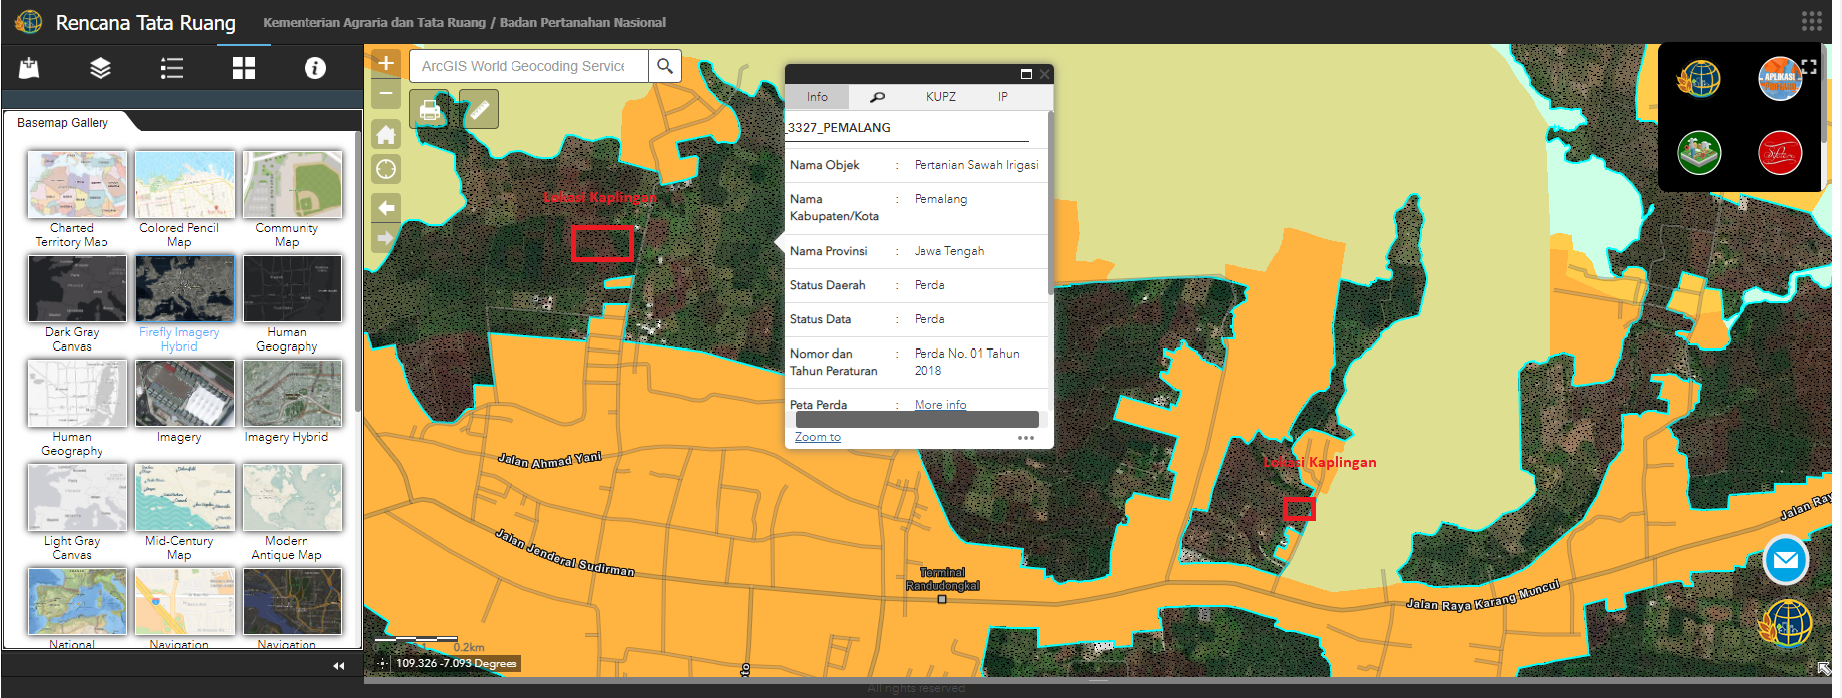Image resolution: width=1842 pixels, height=698 pixels.
Task: Maximize the feature info popup
Action: pyautogui.click(x=1026, y=74)
